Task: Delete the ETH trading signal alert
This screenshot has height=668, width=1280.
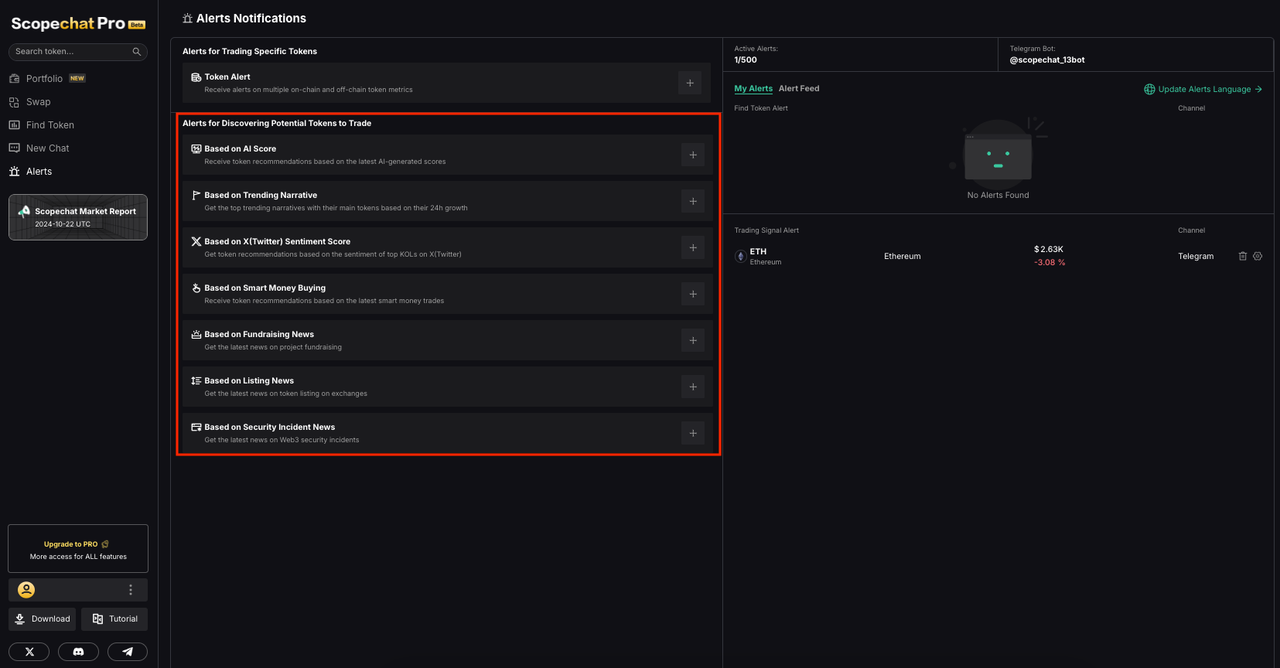Action: [x=1243, y=256]
